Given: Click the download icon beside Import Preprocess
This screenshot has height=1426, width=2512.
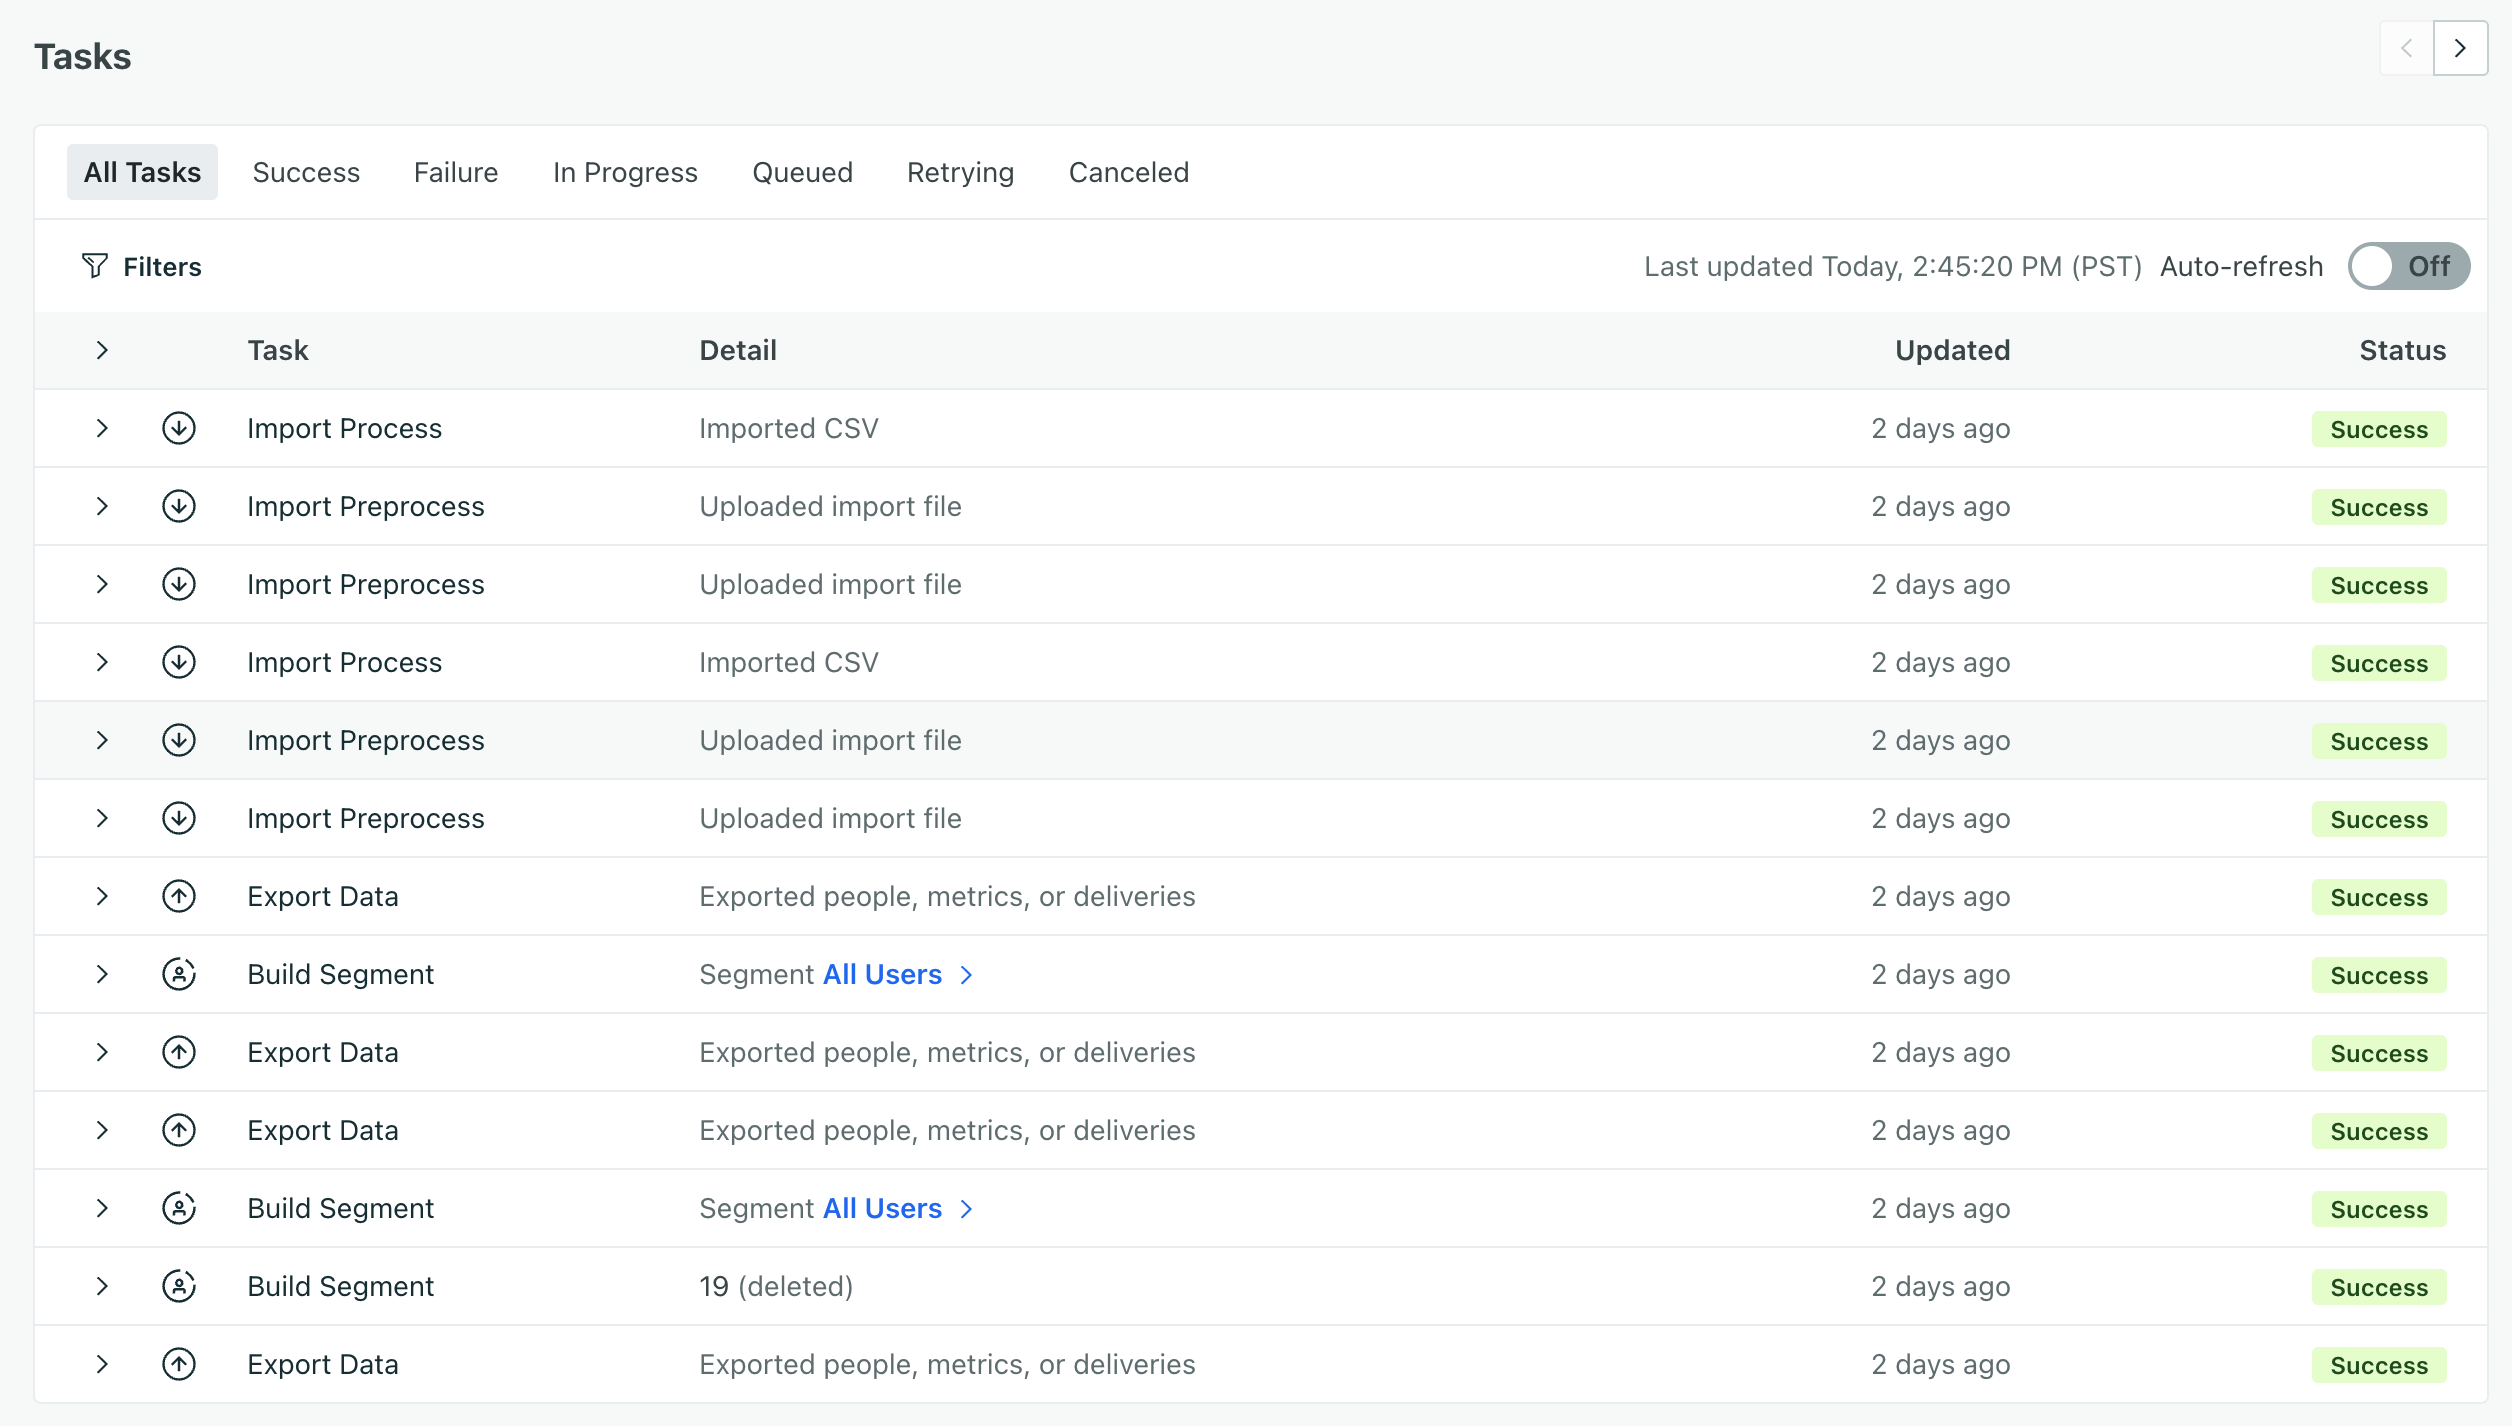Looking at the screenshot, I should [x=178, y=506].
